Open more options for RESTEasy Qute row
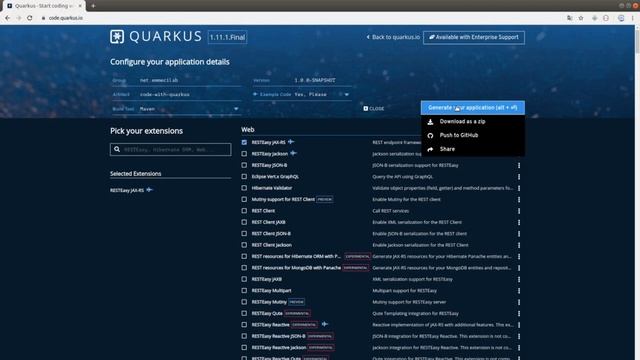The image size is (640, 360). click(x=519, y=313)
